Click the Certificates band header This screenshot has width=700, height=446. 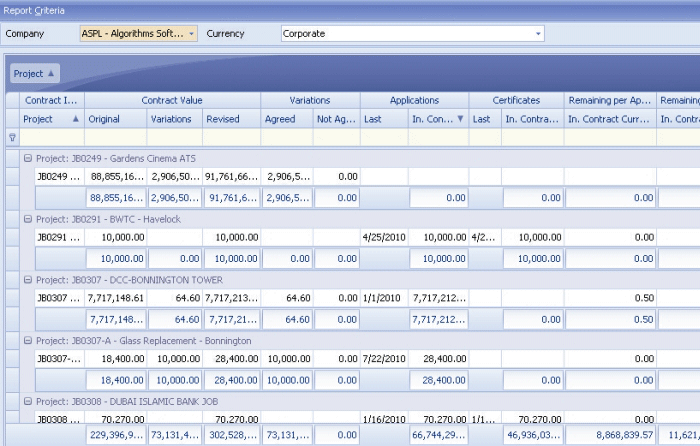[x=517, y=100]
